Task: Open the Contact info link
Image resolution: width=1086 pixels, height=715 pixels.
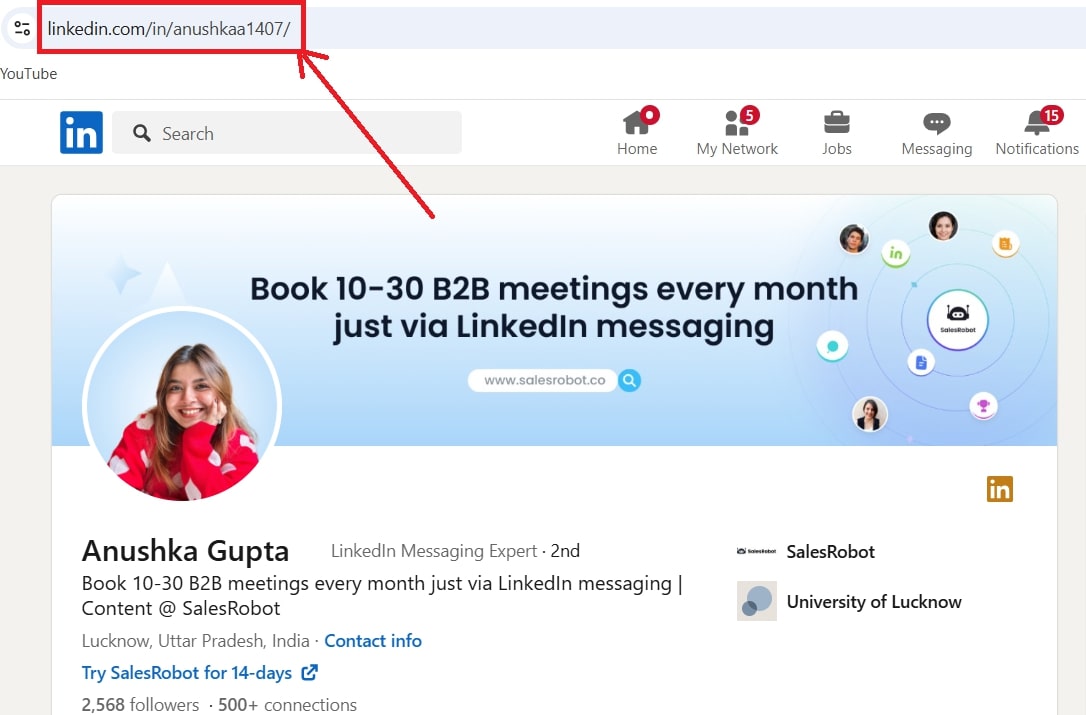Action: click(x=373, y=640)
